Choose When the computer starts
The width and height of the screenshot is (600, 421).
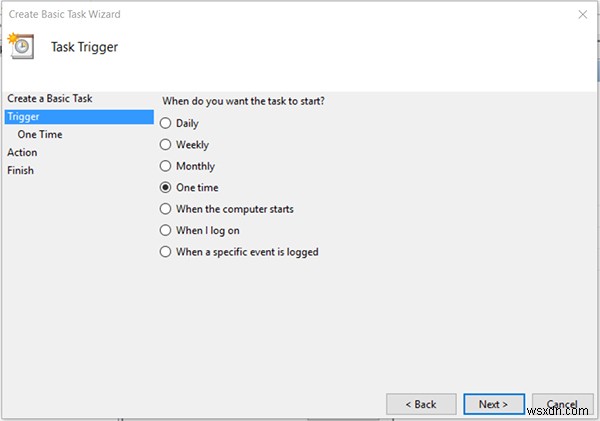(x=166, y=209)
